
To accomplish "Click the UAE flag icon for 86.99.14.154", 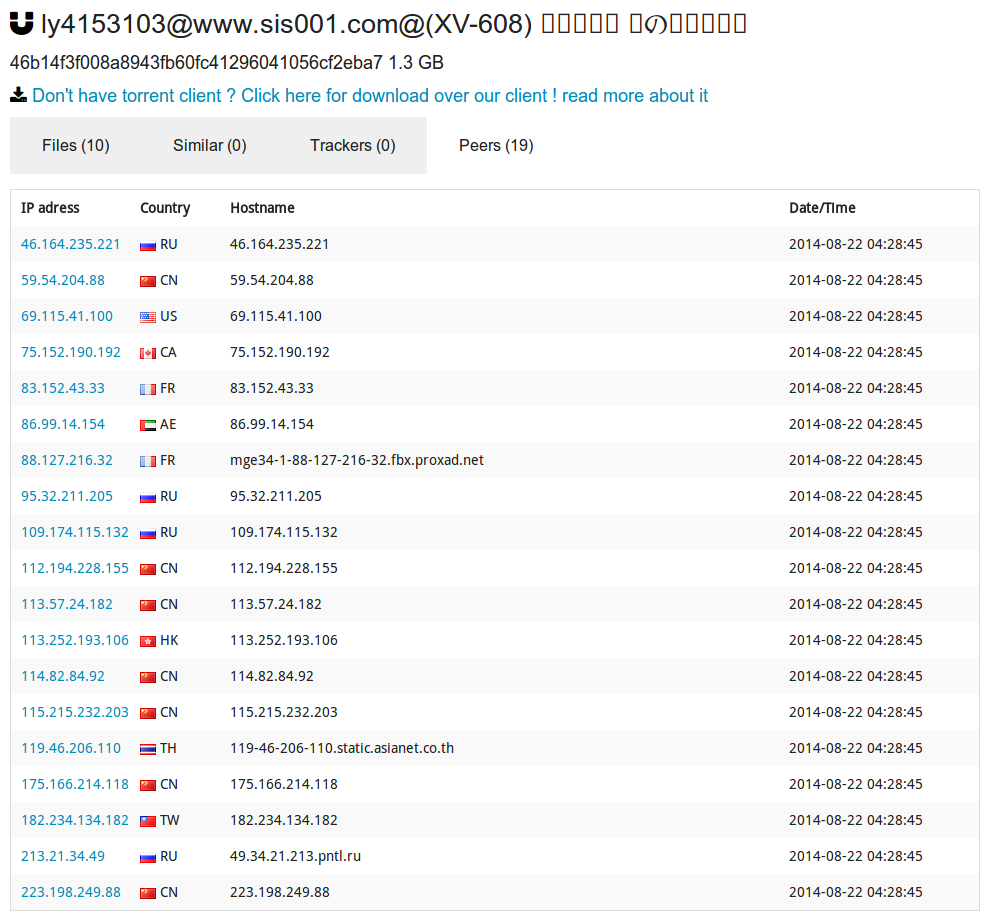I will click(x=148, y=425).
